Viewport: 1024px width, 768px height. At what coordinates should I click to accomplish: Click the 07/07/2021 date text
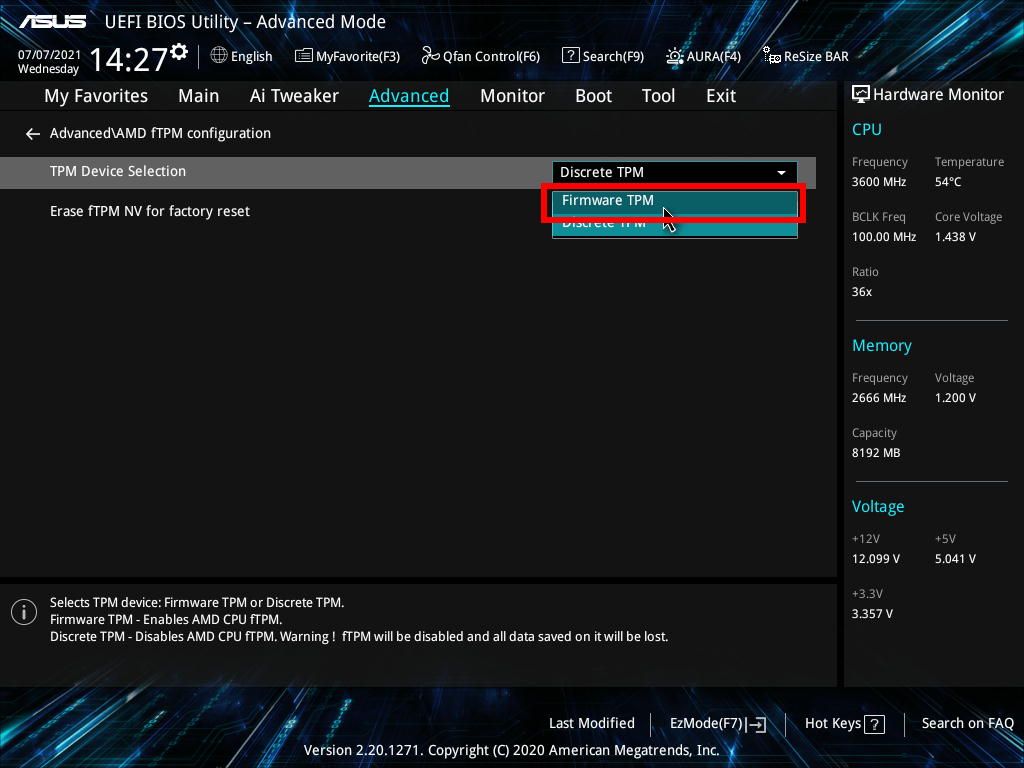(49, 55)
